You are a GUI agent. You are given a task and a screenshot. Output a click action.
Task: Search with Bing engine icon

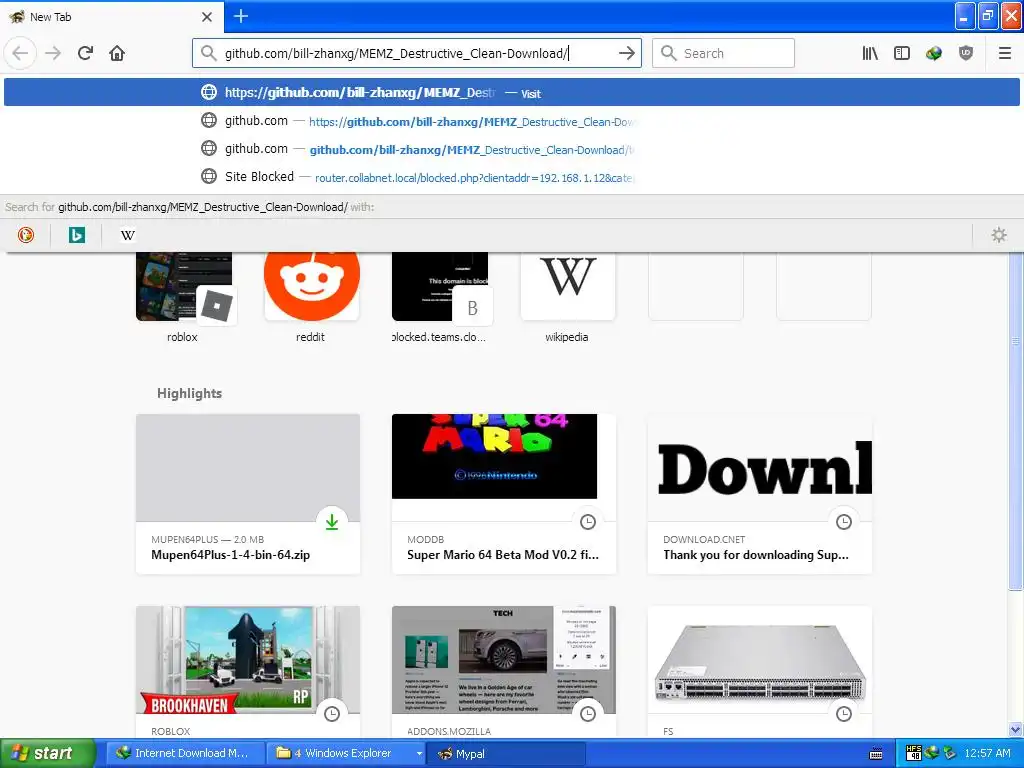76,235
